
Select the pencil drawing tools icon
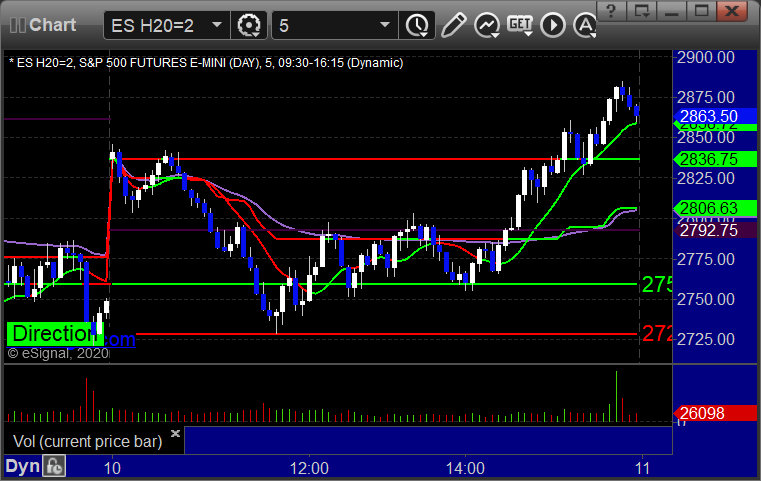pos(454,25)
